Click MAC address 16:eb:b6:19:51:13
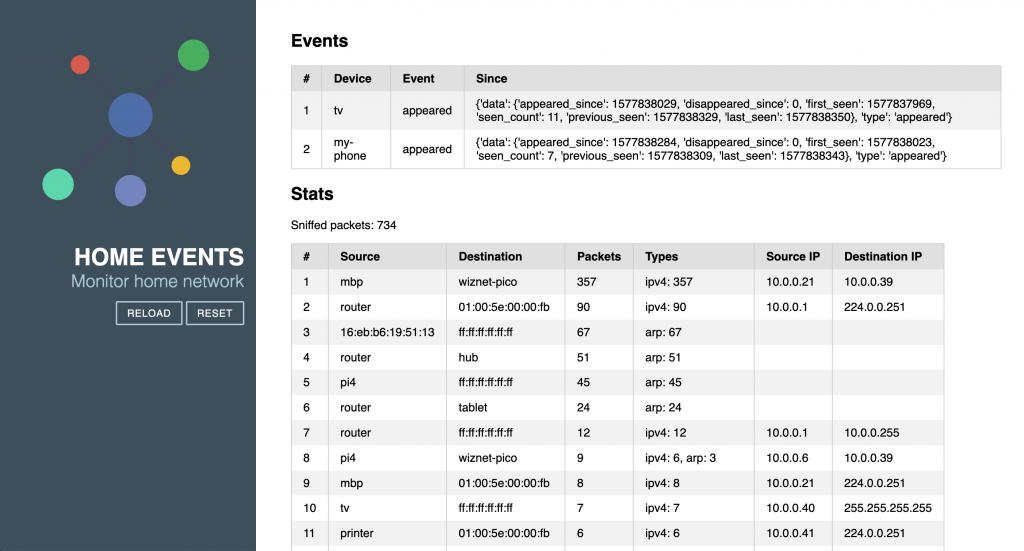Viewport: 1024px width, 551px height. click(x=387, y=332)
